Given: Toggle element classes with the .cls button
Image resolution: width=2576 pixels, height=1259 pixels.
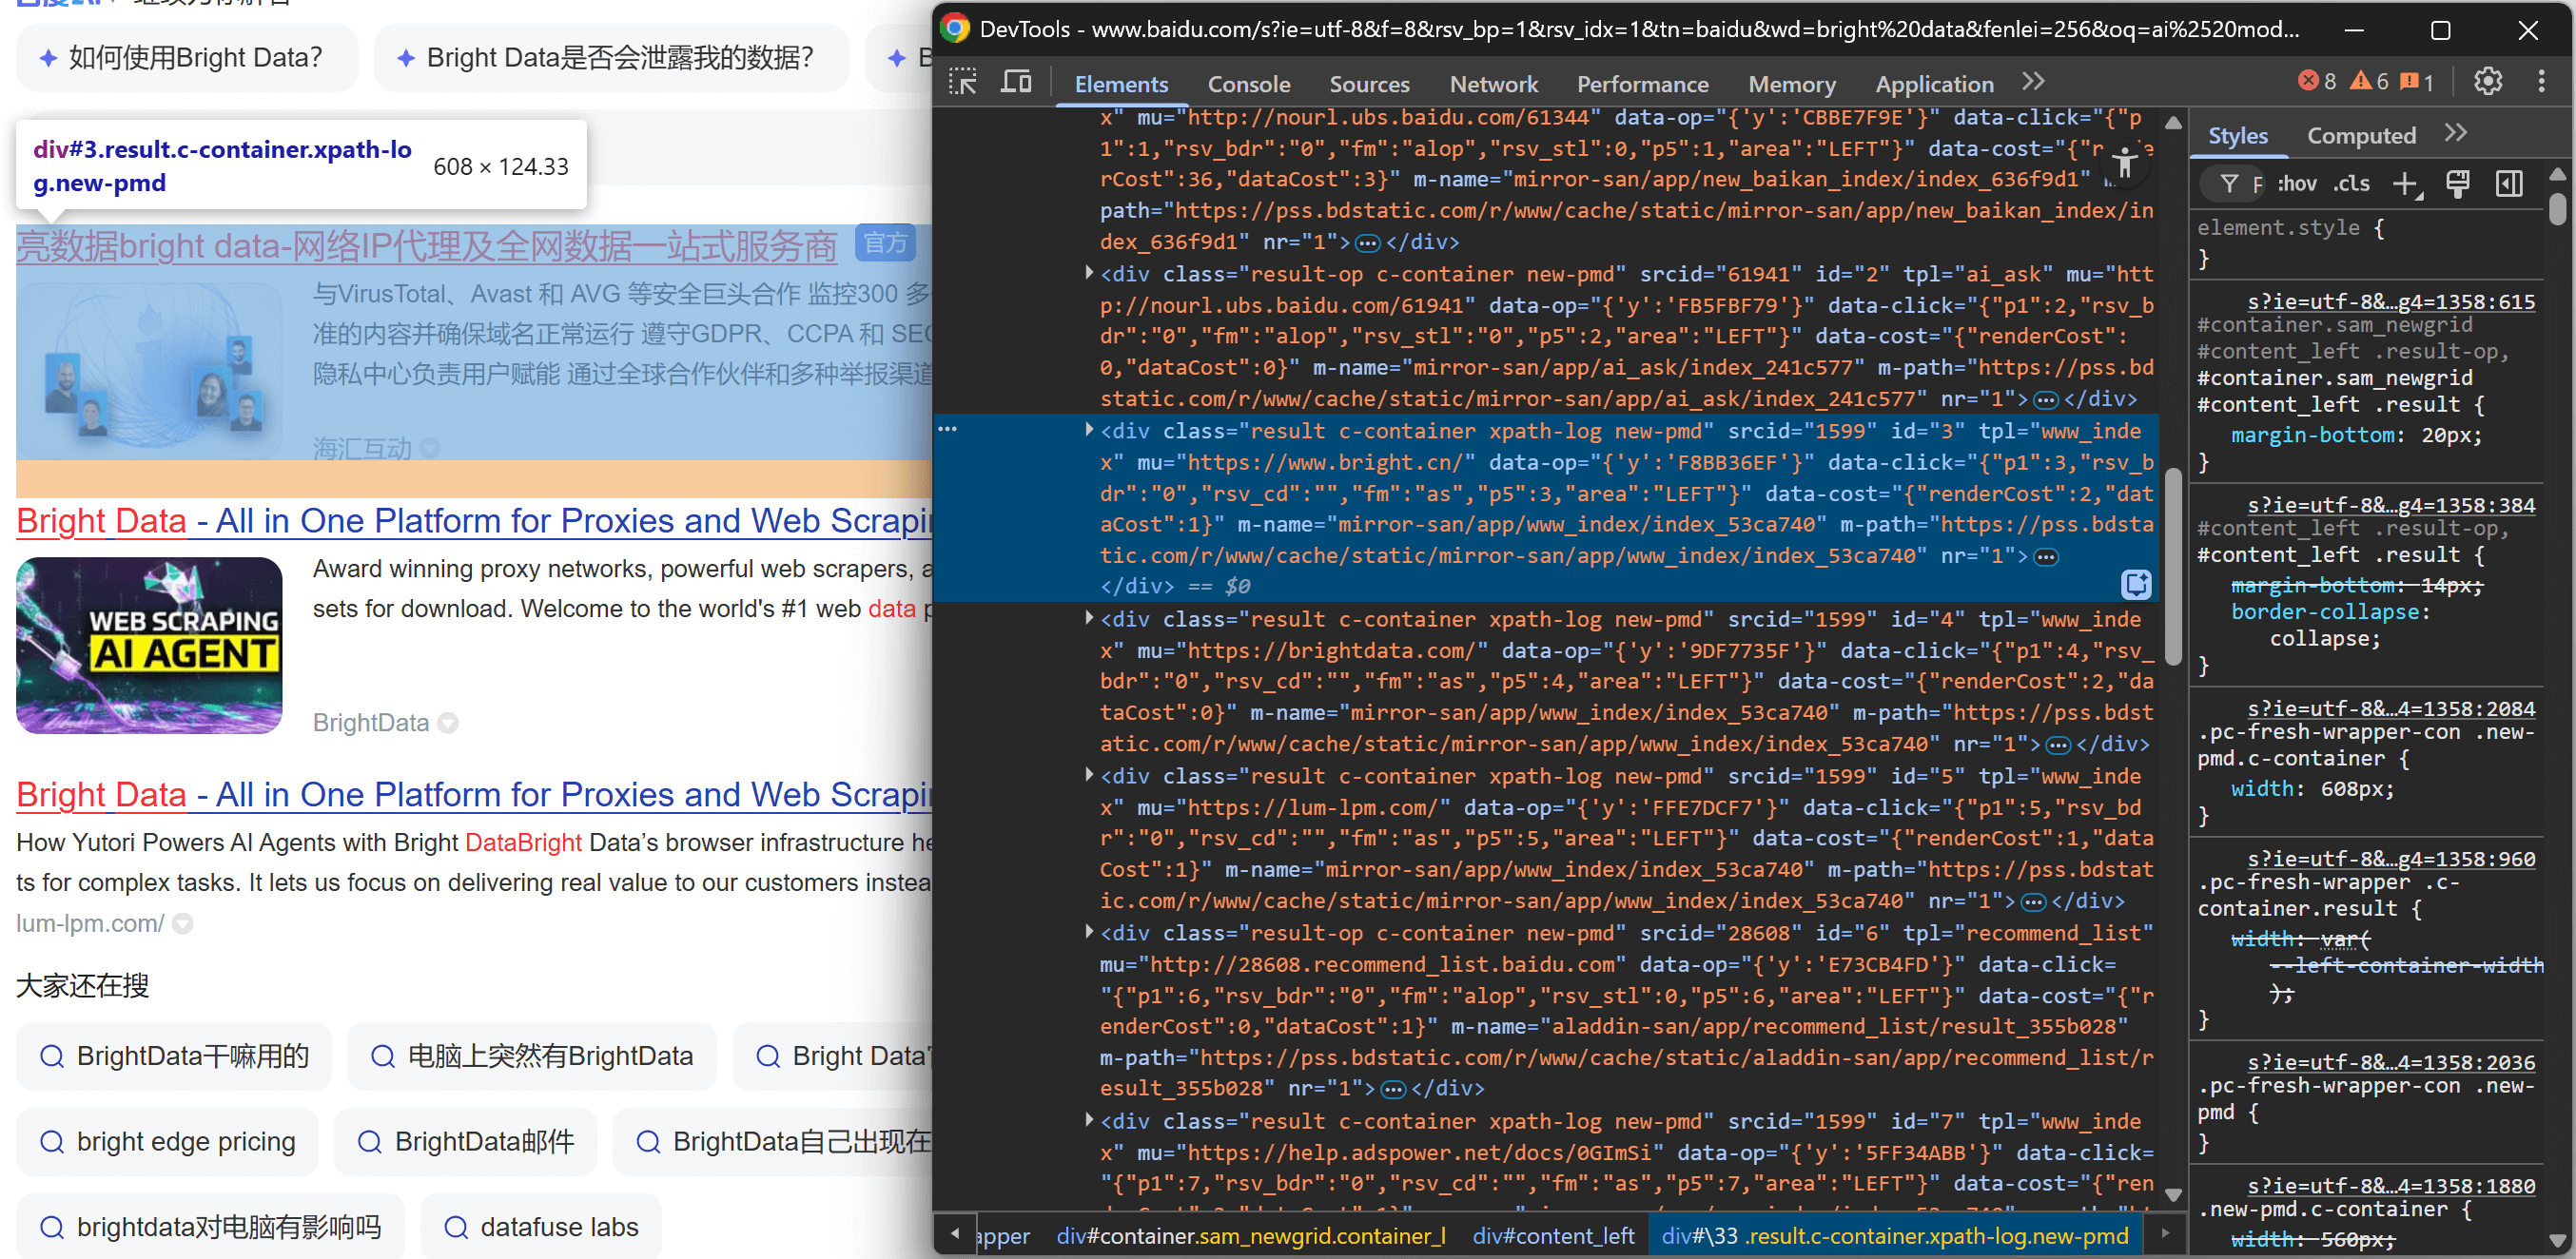Looking at the screenshot, I should [2352, 184].
